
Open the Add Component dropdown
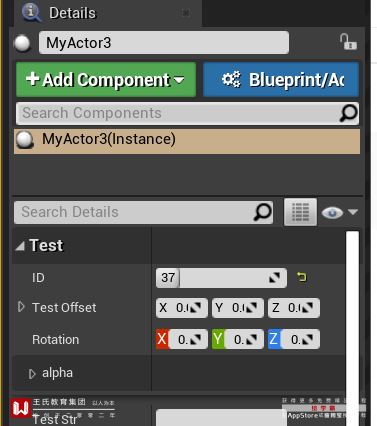tap(106, 79)
